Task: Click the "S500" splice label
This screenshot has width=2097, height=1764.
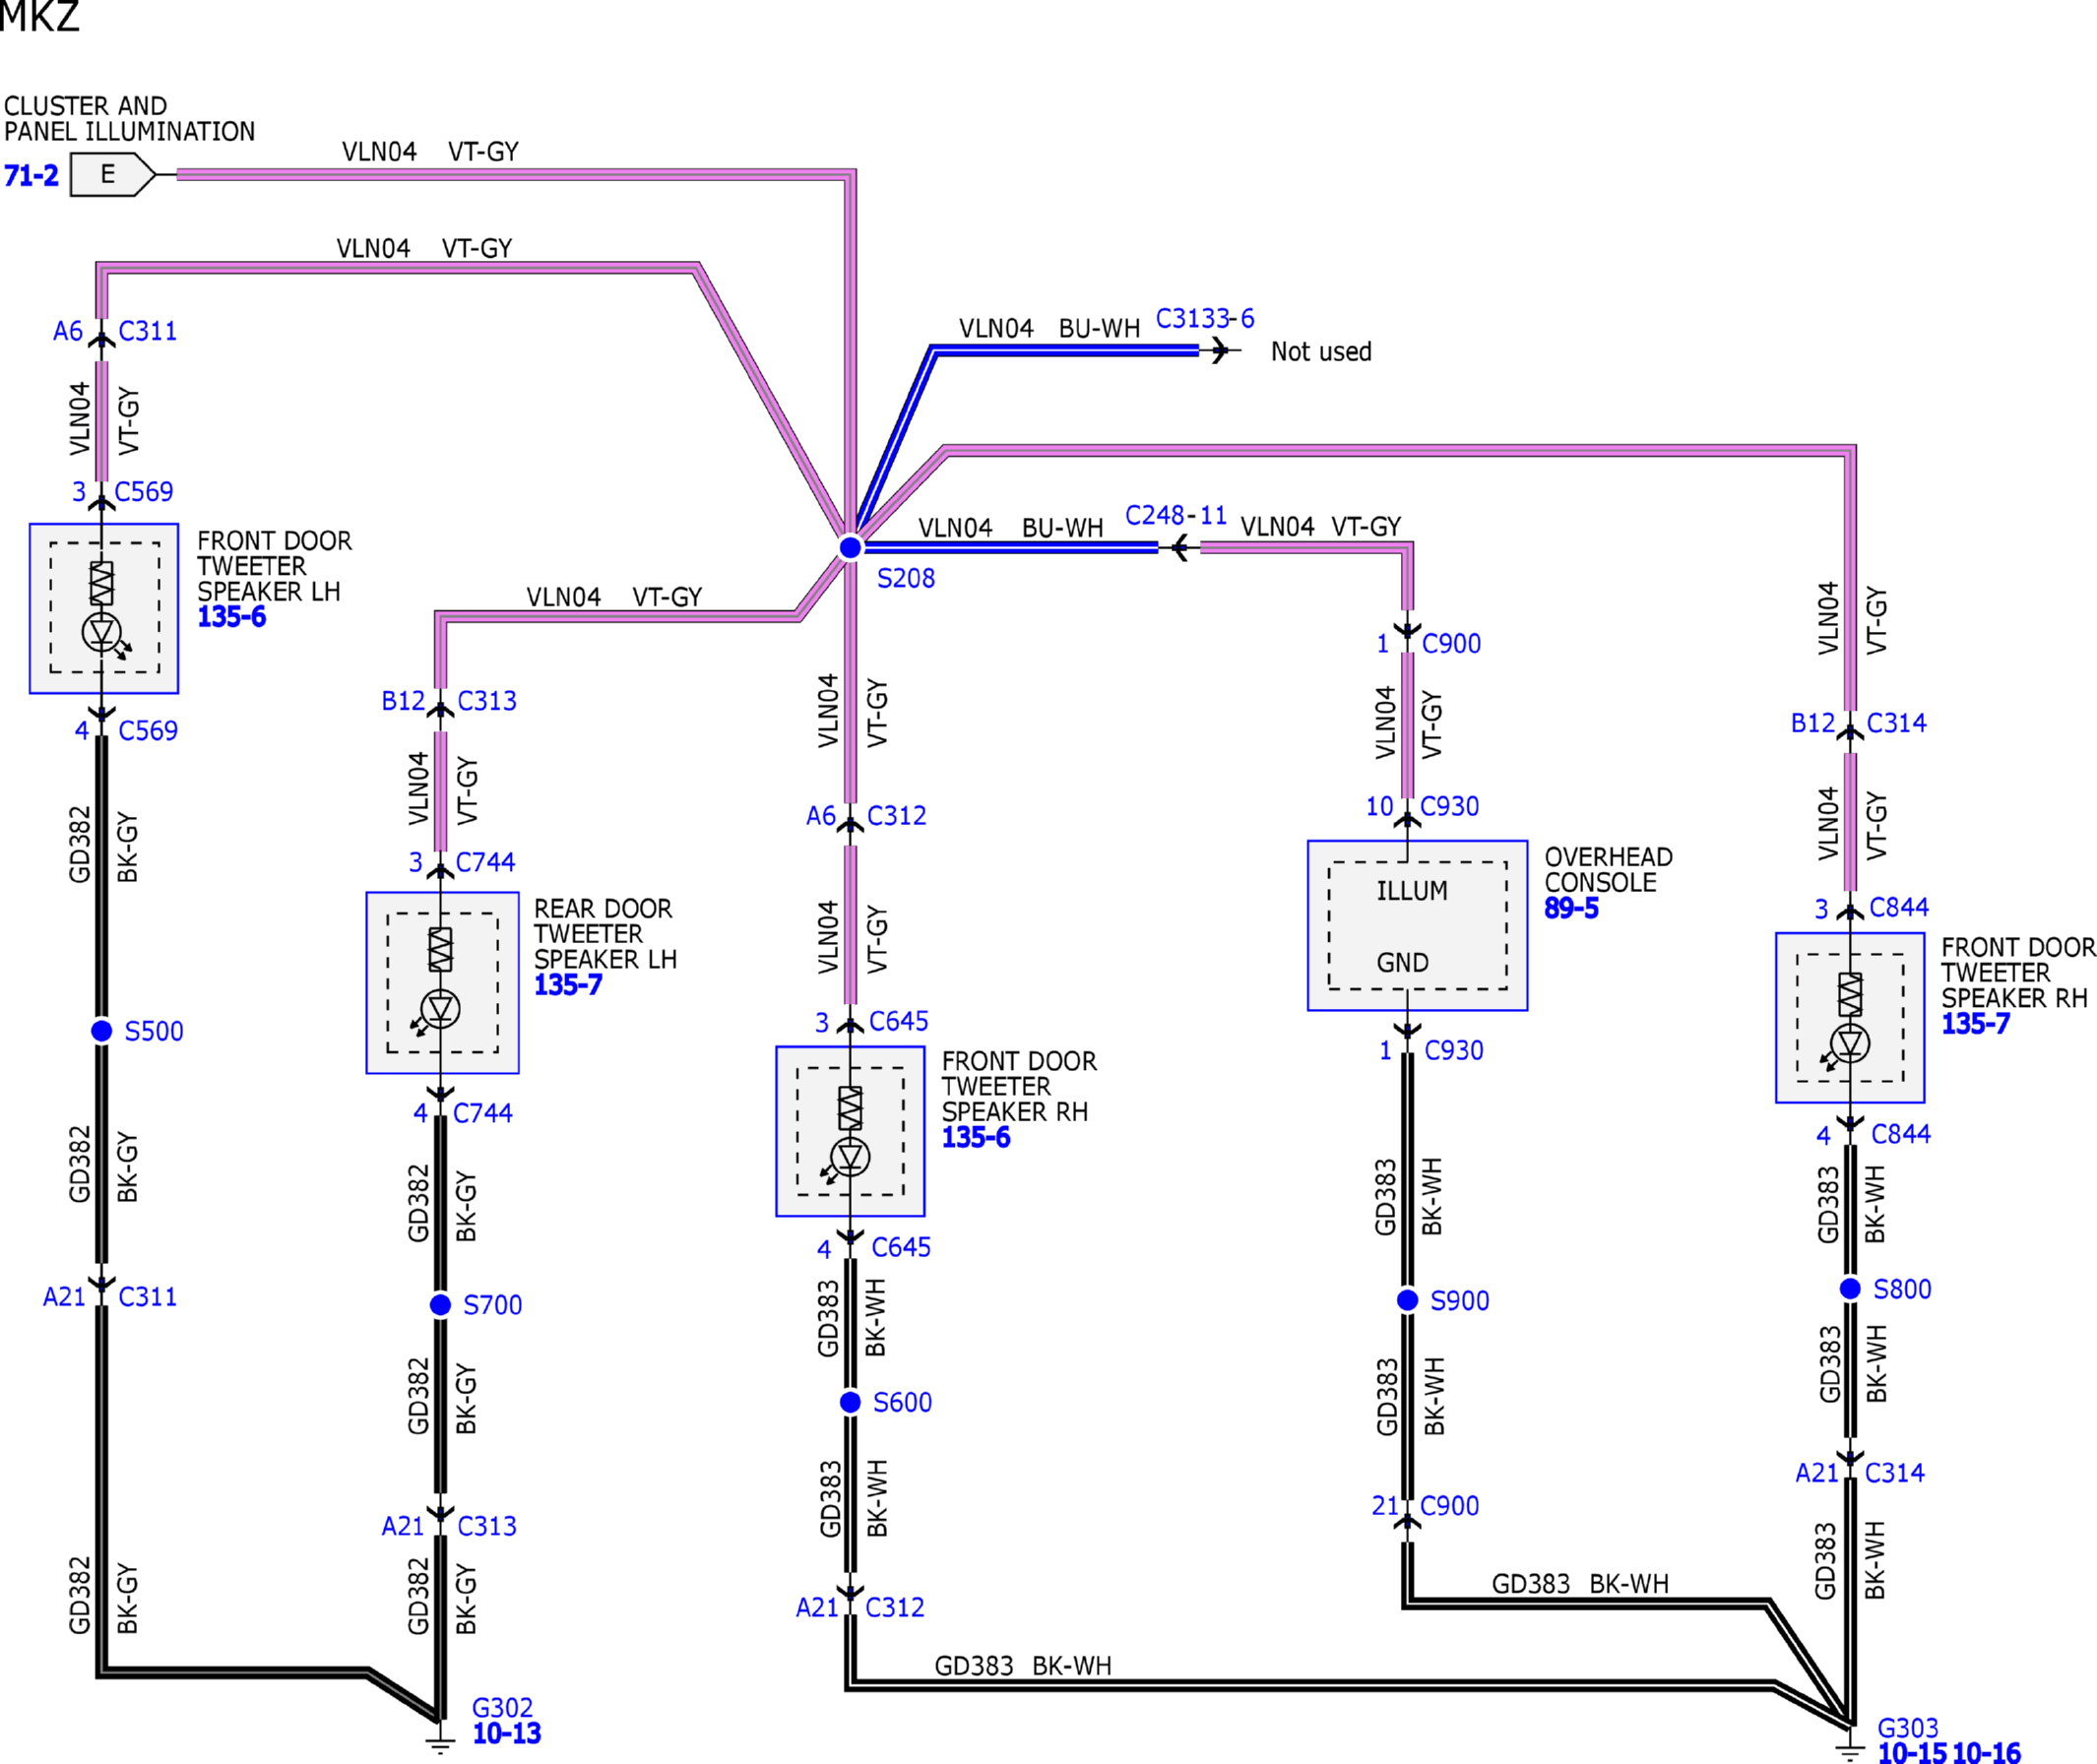Action: tap(154, 1031)
